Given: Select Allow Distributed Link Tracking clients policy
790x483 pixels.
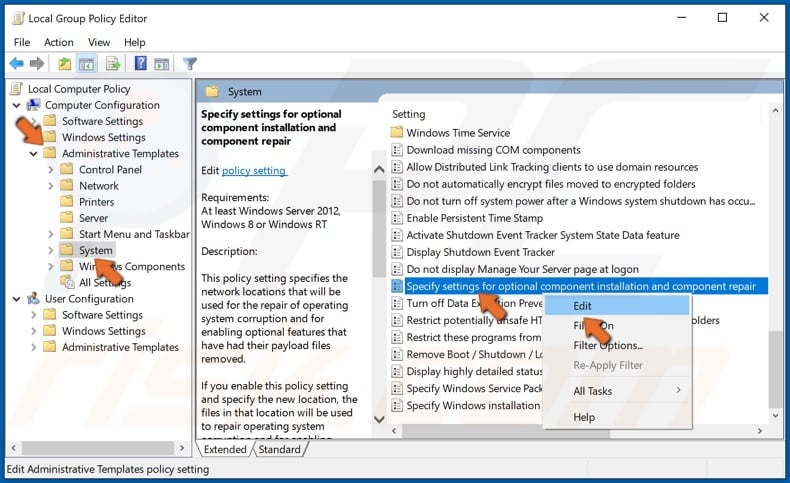Looking at the screenshot, I should 552,167.
